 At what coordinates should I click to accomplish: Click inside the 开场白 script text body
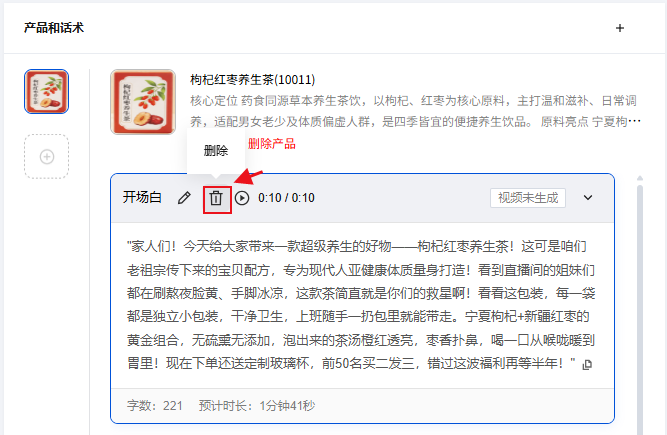click(x=361, y=305)
